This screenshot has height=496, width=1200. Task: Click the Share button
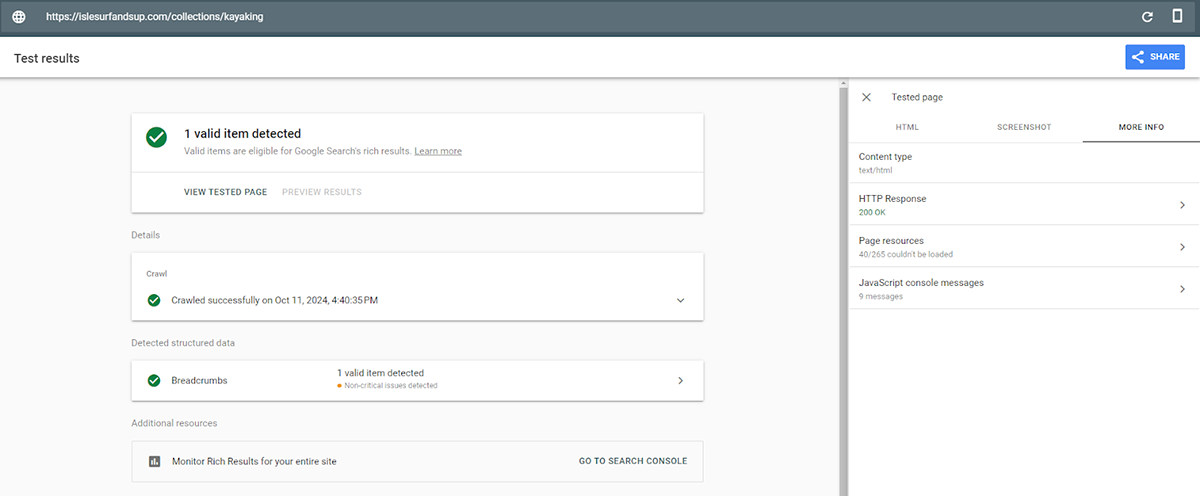[x=1155, y=57]
